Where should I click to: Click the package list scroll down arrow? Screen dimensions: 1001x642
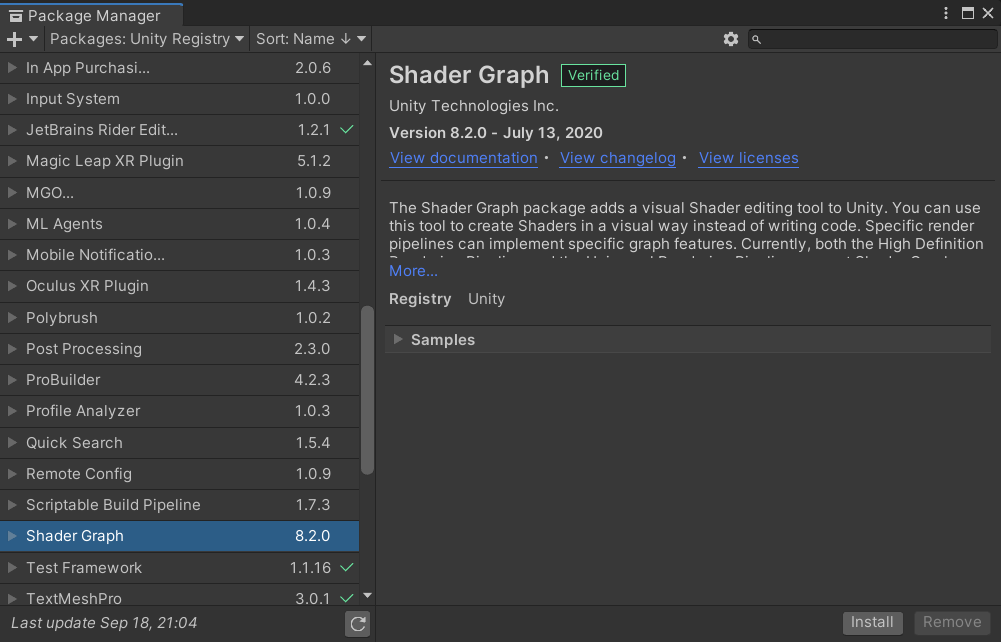pyautogui.click(x=367, y=595)
